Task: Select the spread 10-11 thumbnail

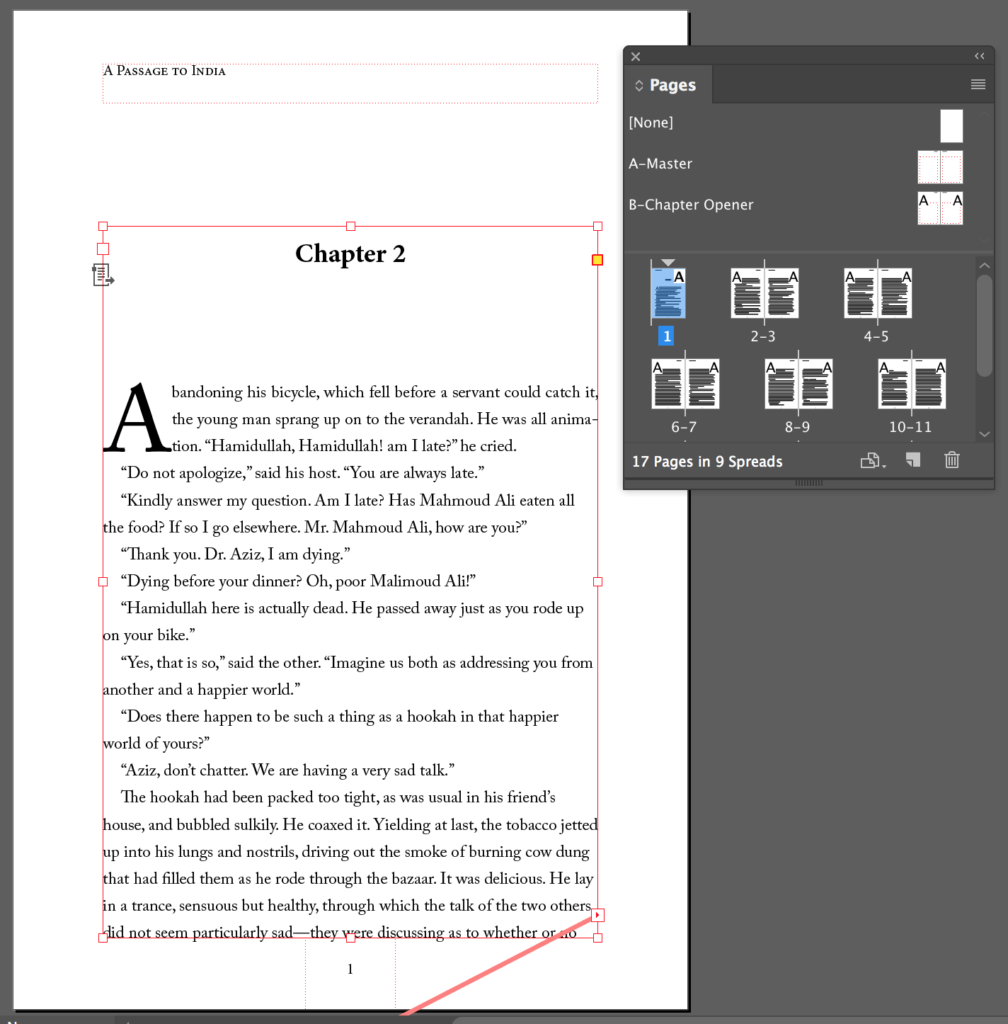Action: pos(911,383)
